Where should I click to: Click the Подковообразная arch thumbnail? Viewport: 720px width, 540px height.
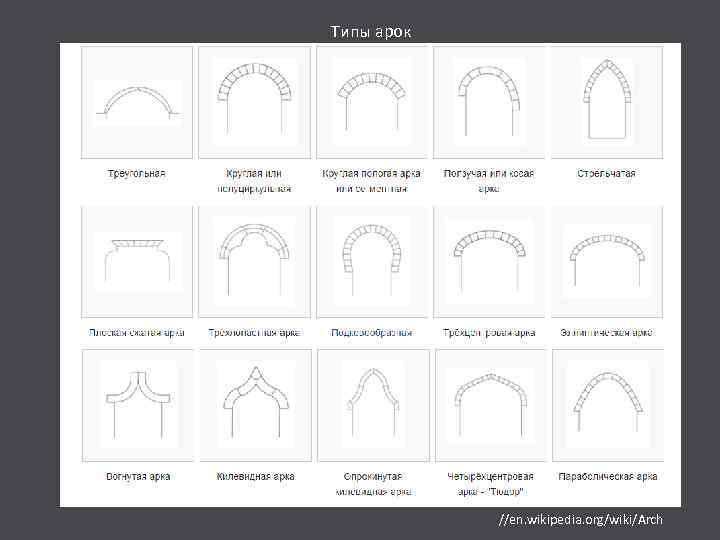[372, 262]
